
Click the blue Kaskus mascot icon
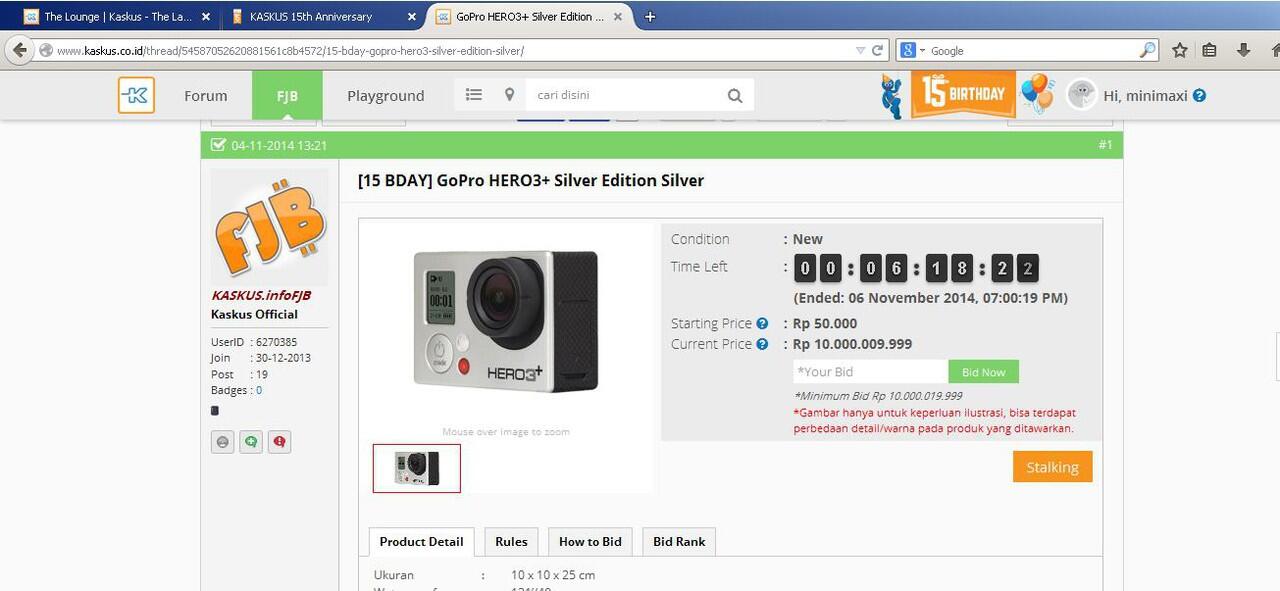[x=891, y=96]
